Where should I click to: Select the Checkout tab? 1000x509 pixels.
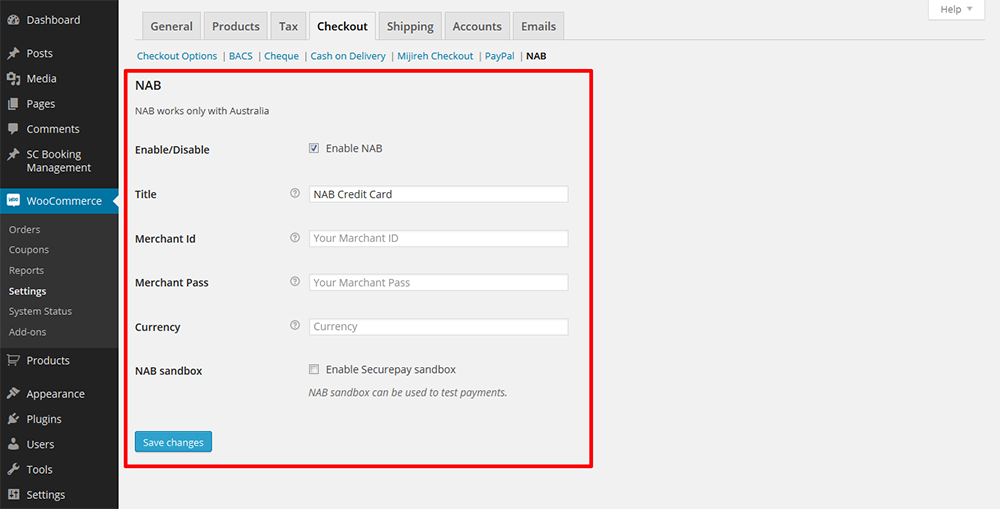(x=342, y=26)
